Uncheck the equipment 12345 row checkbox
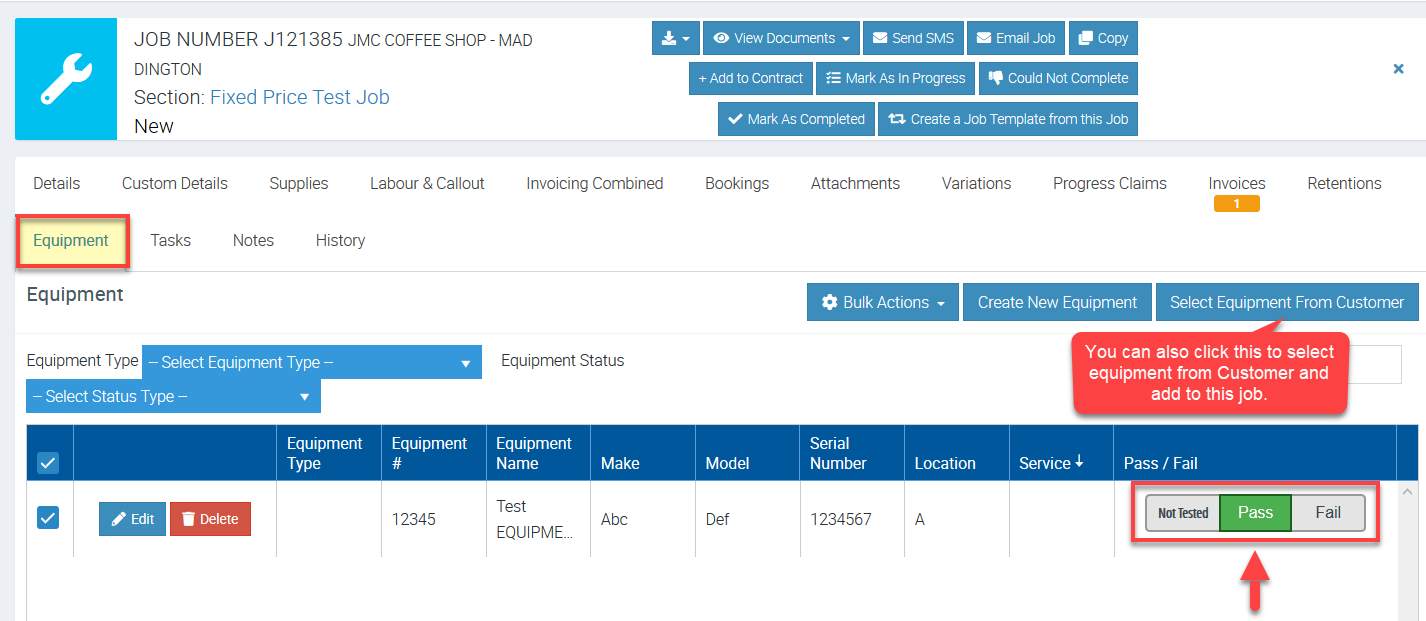This screenshot has width=1426, height=621. pyautogui.click(x=48, y=518)
